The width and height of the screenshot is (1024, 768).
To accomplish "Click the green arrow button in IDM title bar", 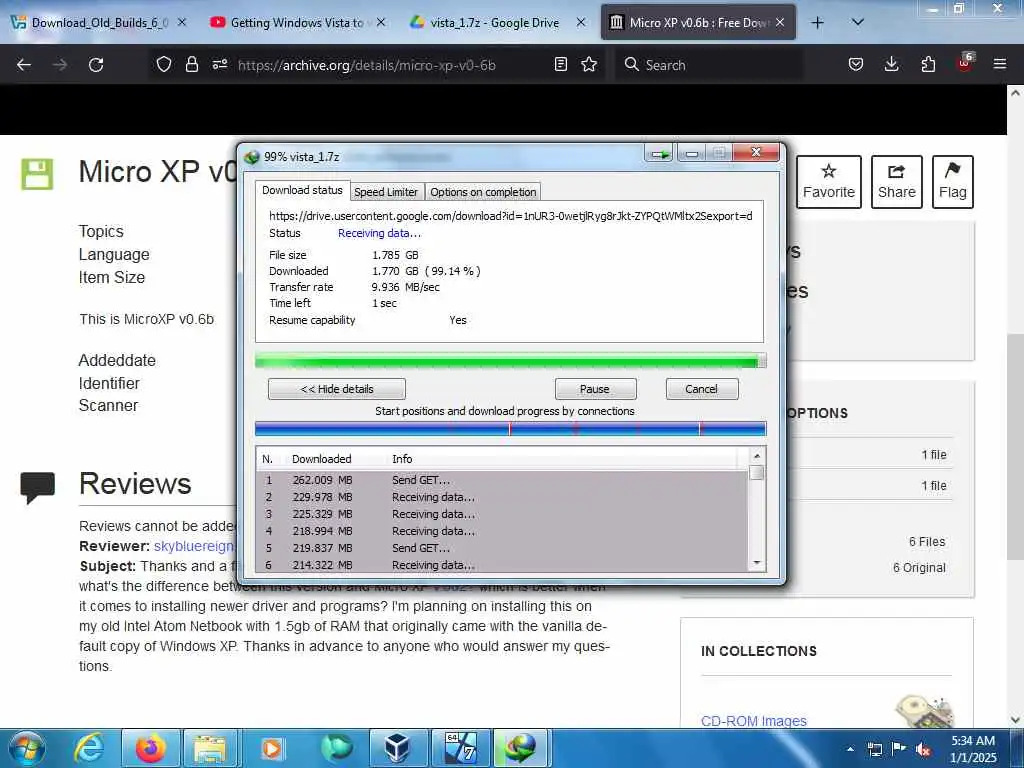I will click(660, 154).
